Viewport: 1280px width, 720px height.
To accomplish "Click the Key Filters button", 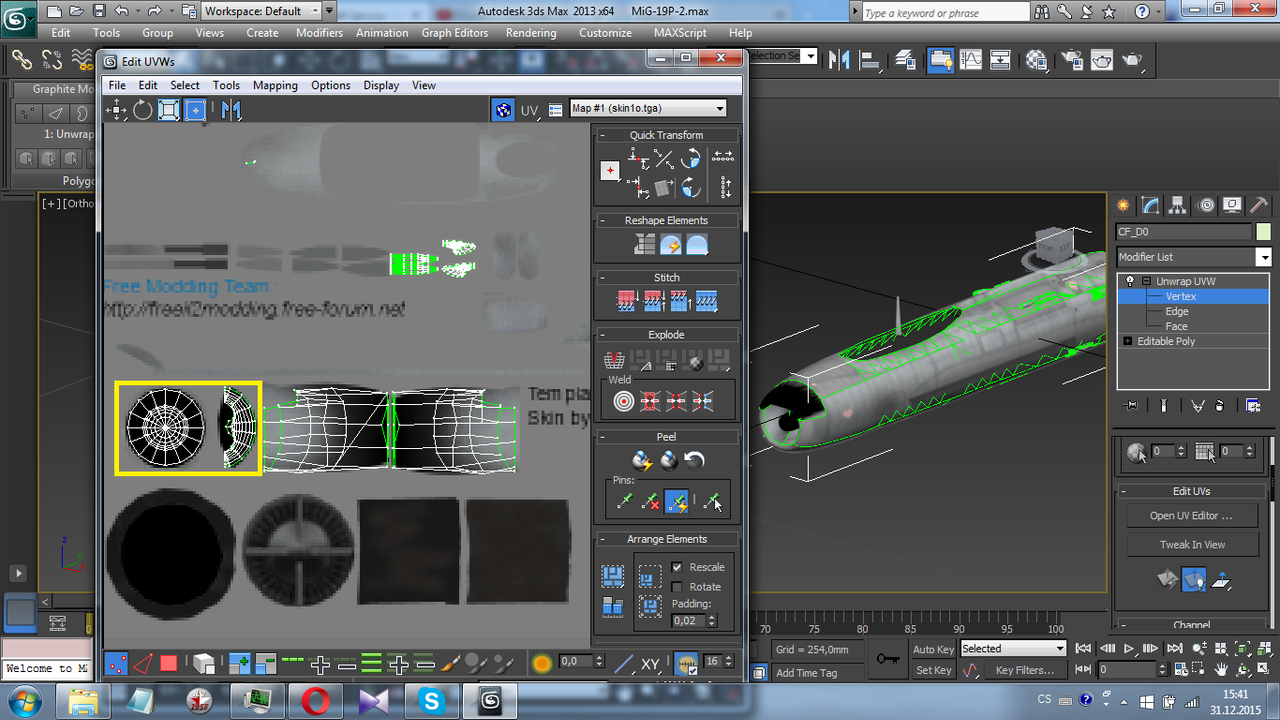I will click(1026, 670).
